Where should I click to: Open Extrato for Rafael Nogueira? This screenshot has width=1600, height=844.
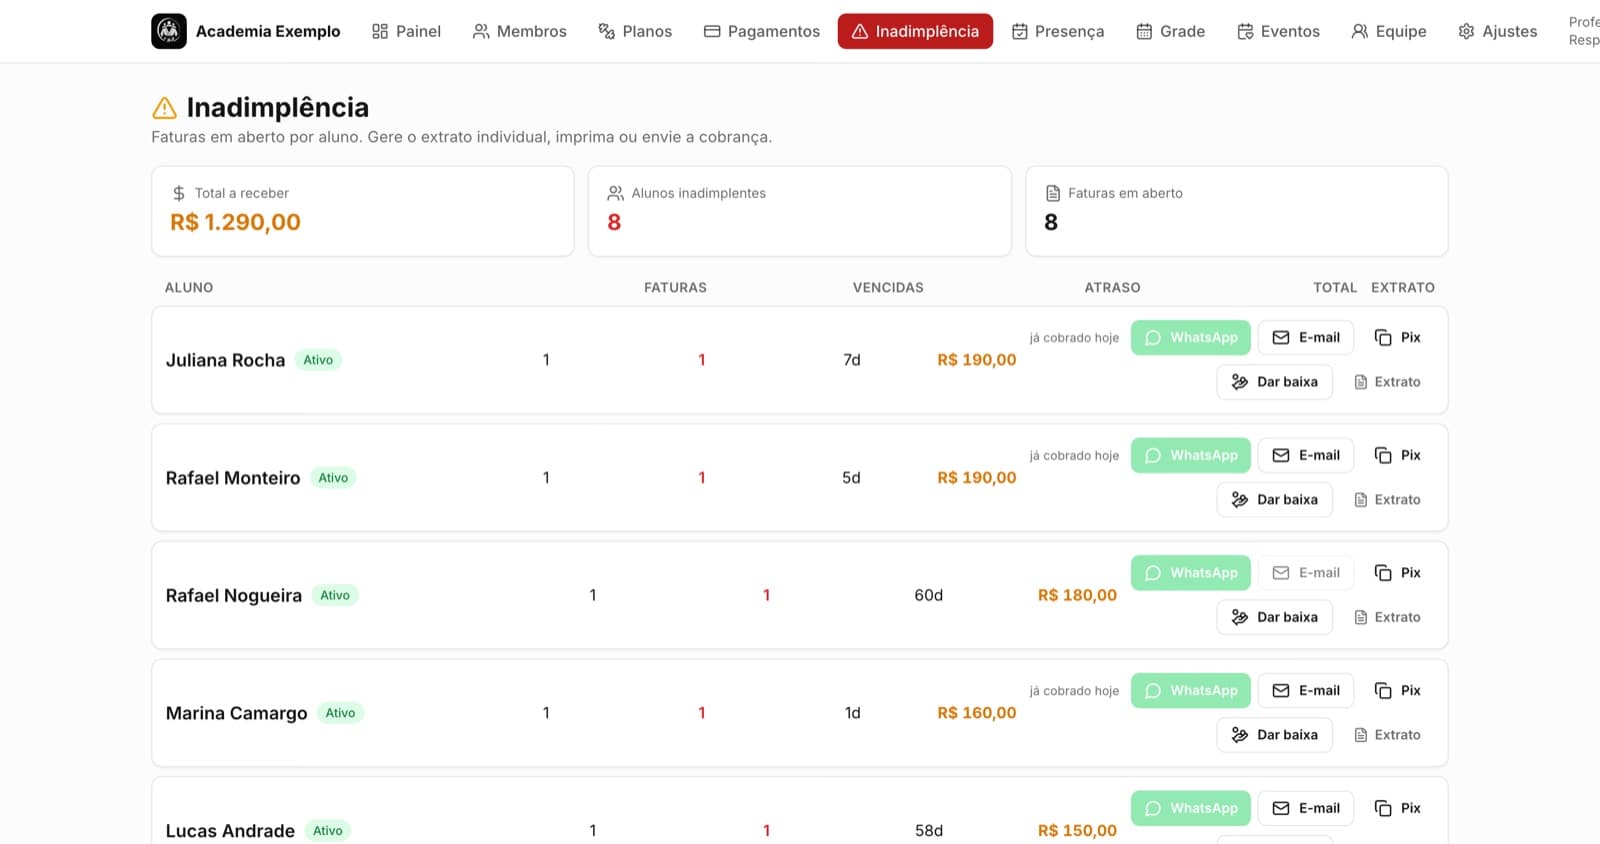click(x=1387, y=617)
